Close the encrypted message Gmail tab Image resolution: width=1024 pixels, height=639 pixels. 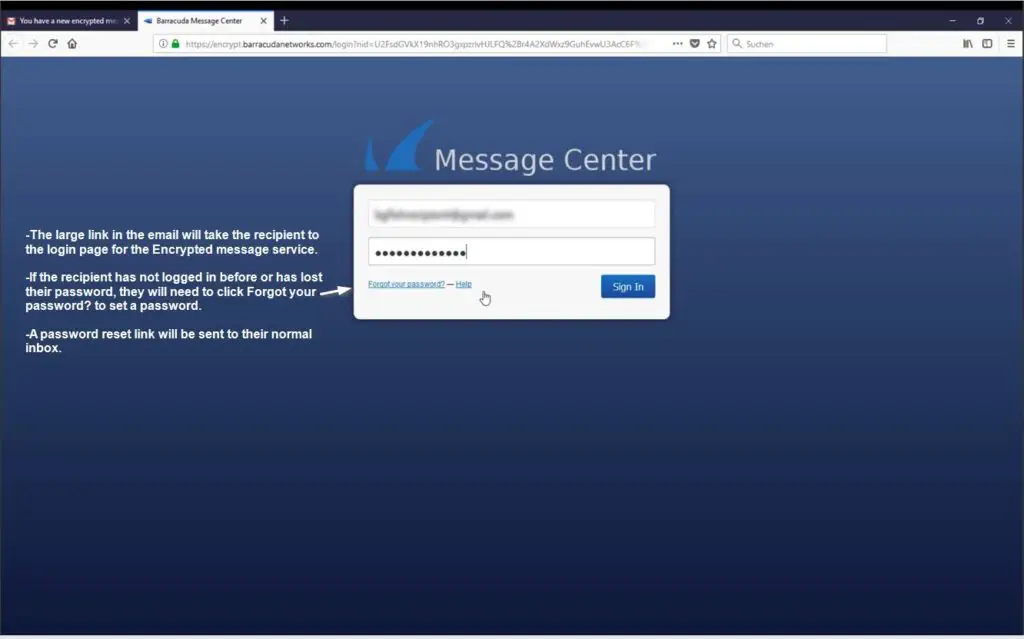click(x=127, y=21)
